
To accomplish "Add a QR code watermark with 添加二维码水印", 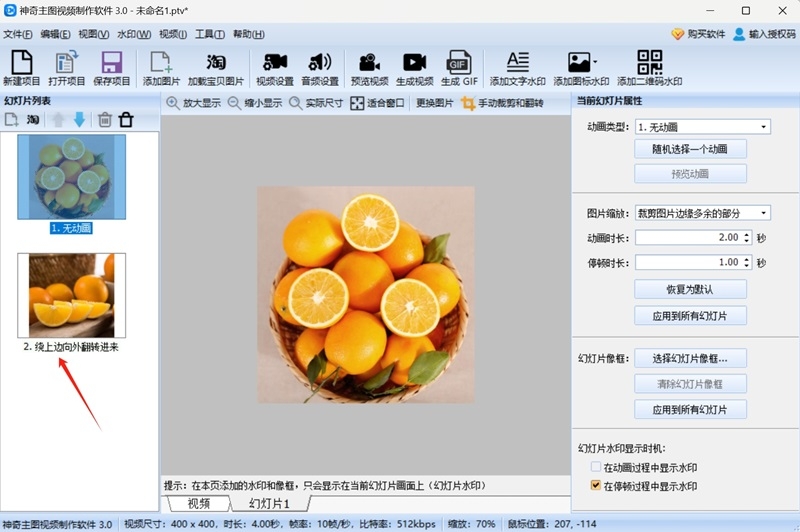I will pos(649,67).
